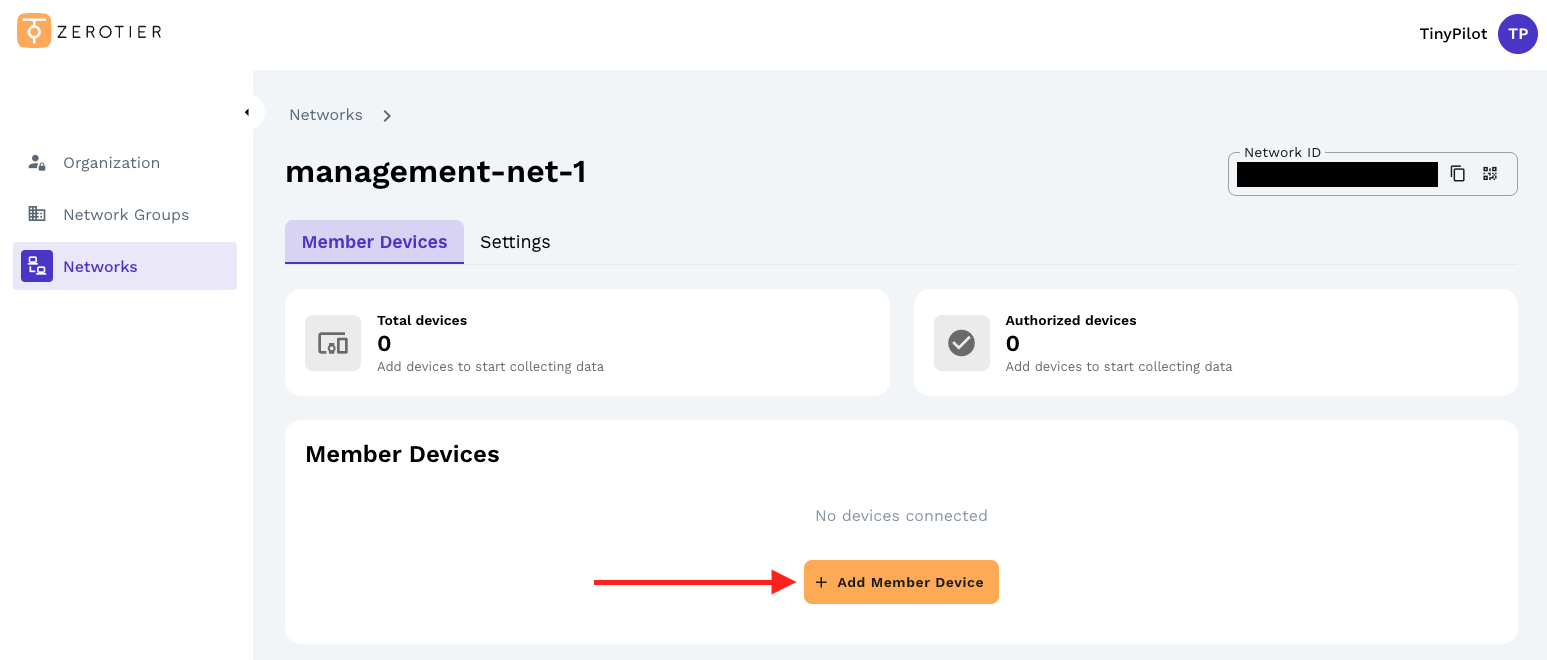Click the management-net-1 network title
This screenshot has height=660, width=1547.
(x=435, y=171)
